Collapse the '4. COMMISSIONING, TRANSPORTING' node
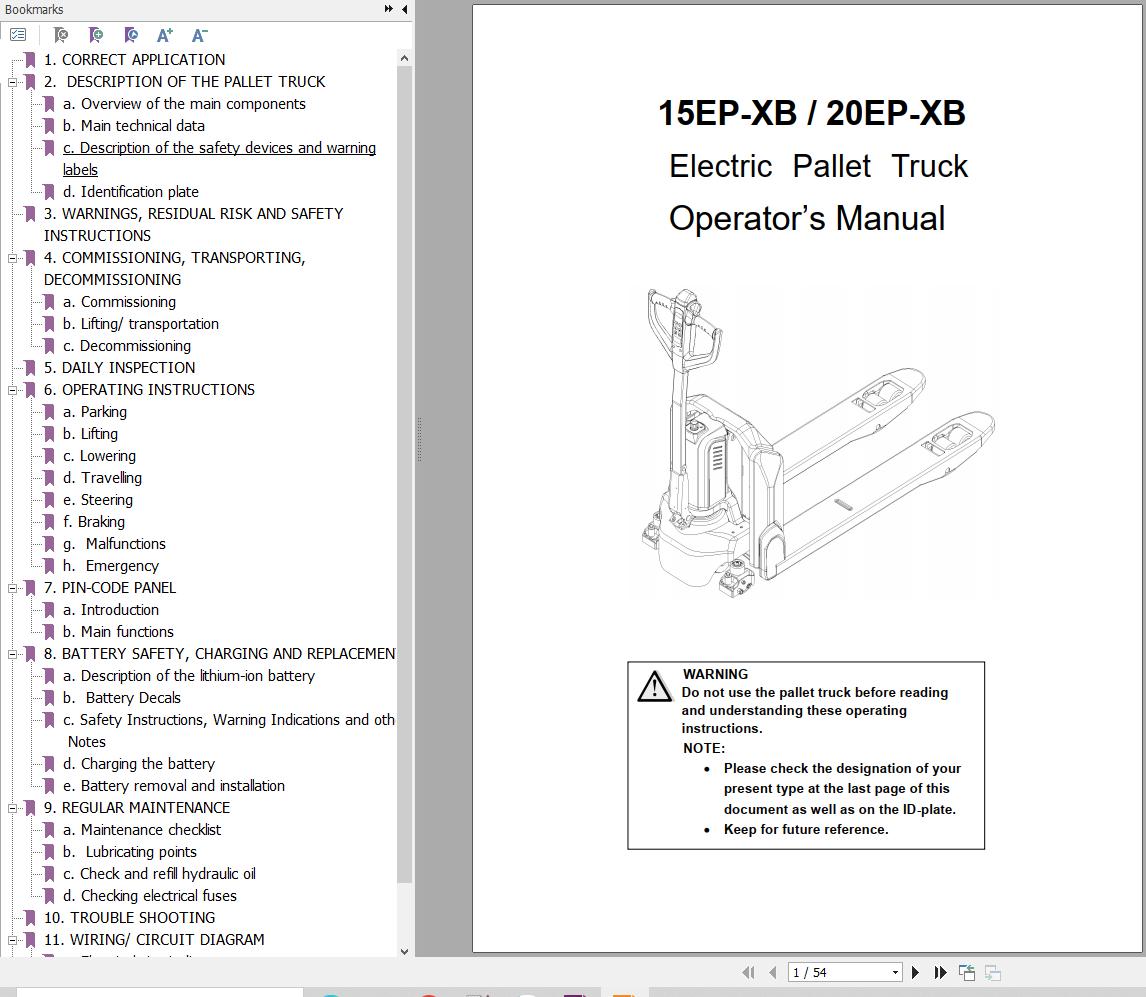The height and width of the screenshot is (997, 1146). click(x=12, y=258)
